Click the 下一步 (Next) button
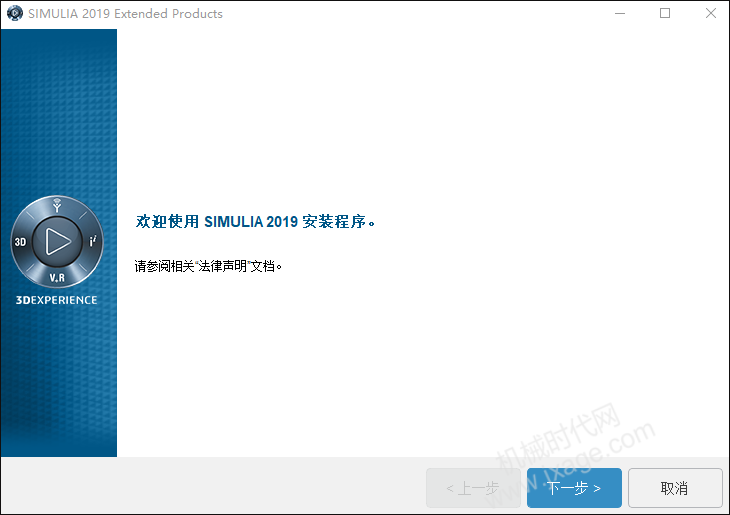Viewport: 730px width, 515px height. coord(574,488)
